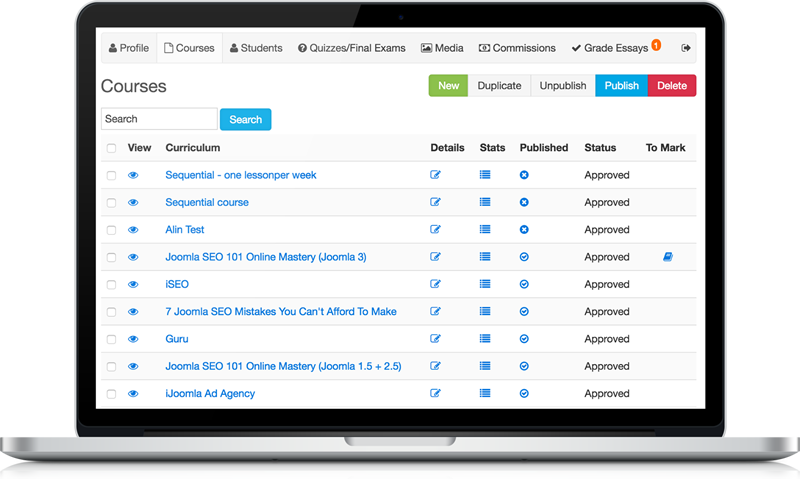Check the Joomla 1.5 + 2.5 row checkbox
Image resolution: width=800 pixels, height=482 pixels.
(x=111, y=367)
